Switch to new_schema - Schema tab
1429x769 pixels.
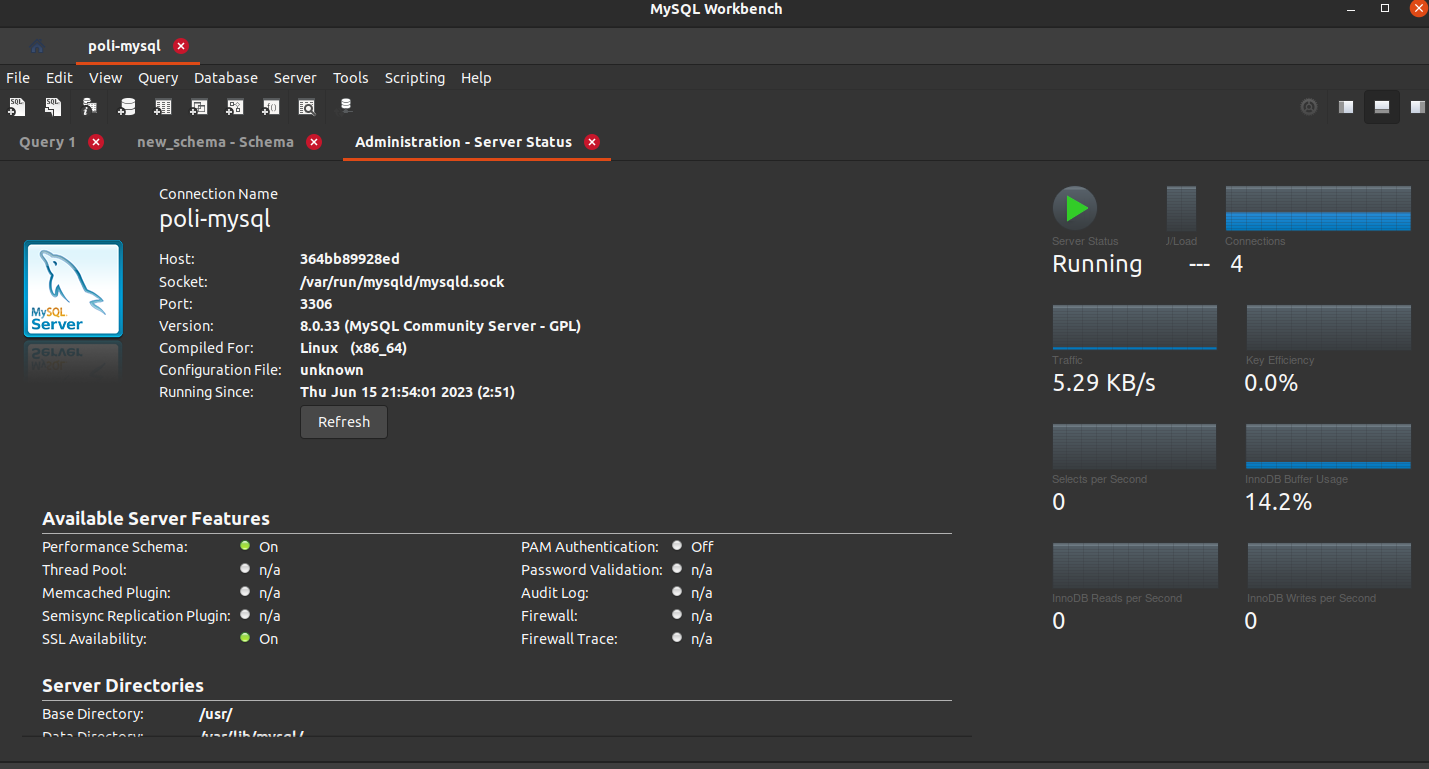click(x=215, y=142)
